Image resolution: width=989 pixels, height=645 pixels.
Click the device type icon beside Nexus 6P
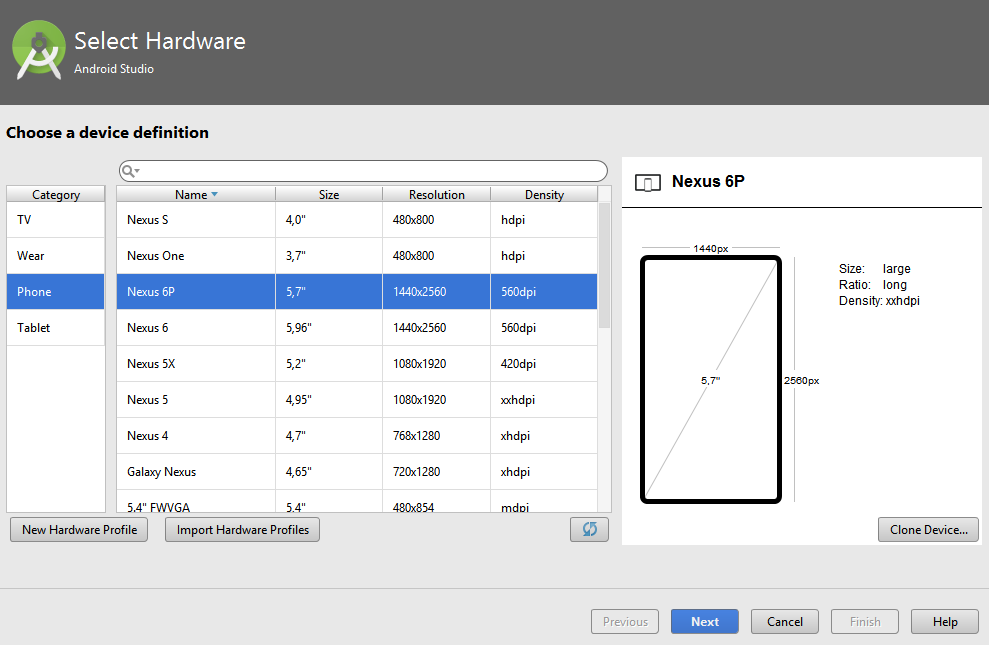pos(648,182)
